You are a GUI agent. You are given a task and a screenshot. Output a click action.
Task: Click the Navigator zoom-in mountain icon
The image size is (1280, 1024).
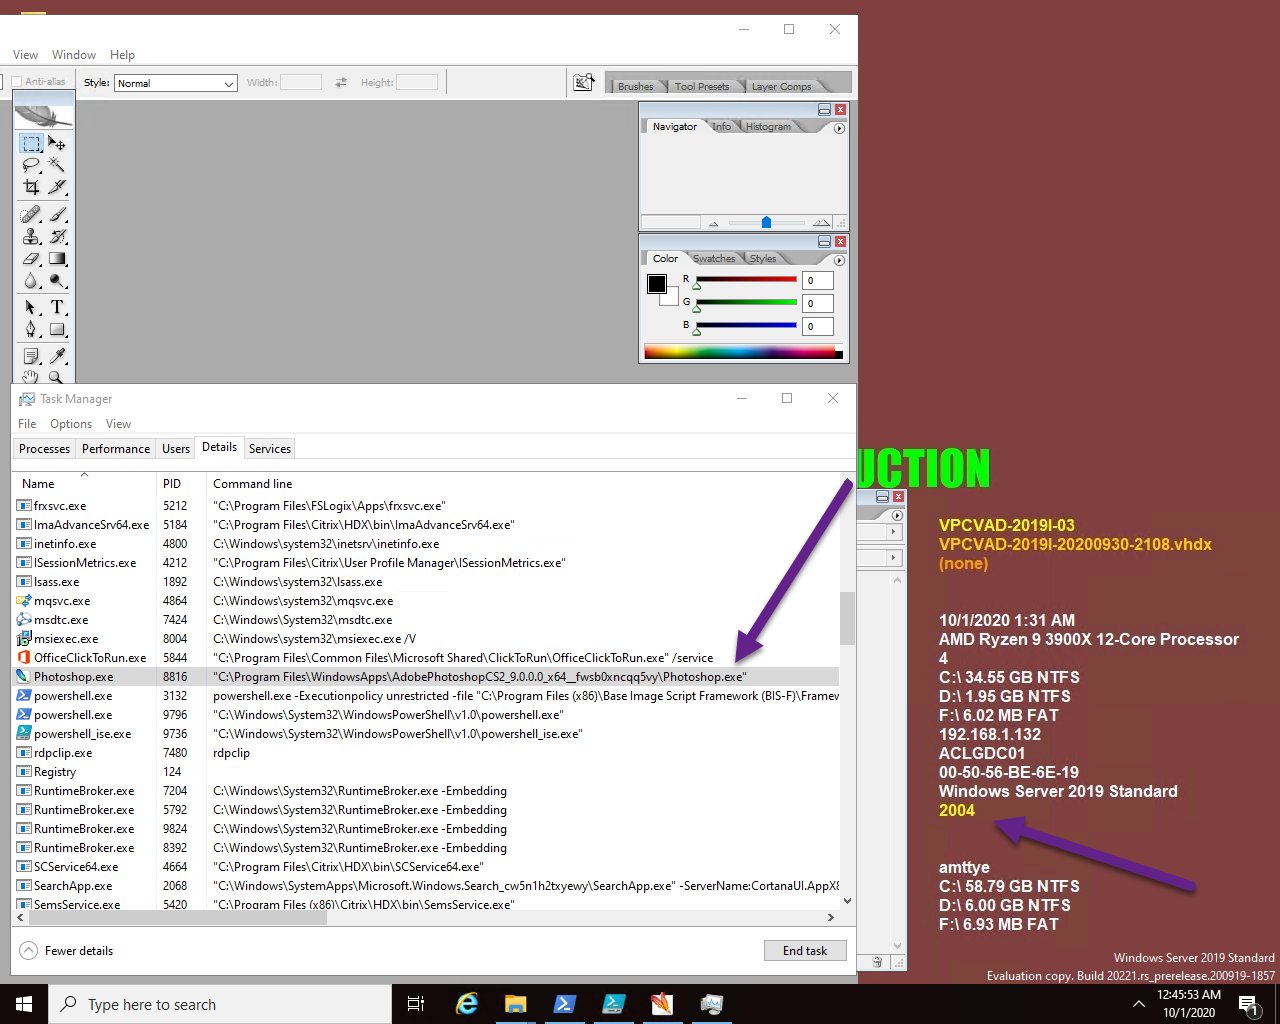click(x=821, y=222)
